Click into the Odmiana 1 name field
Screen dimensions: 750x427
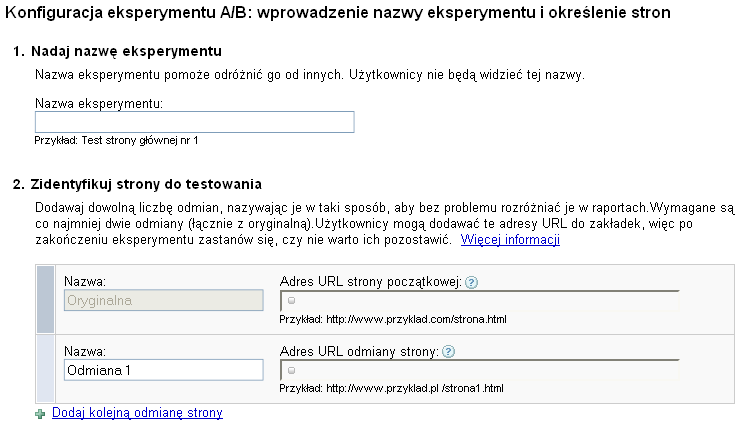coord(163,369)
